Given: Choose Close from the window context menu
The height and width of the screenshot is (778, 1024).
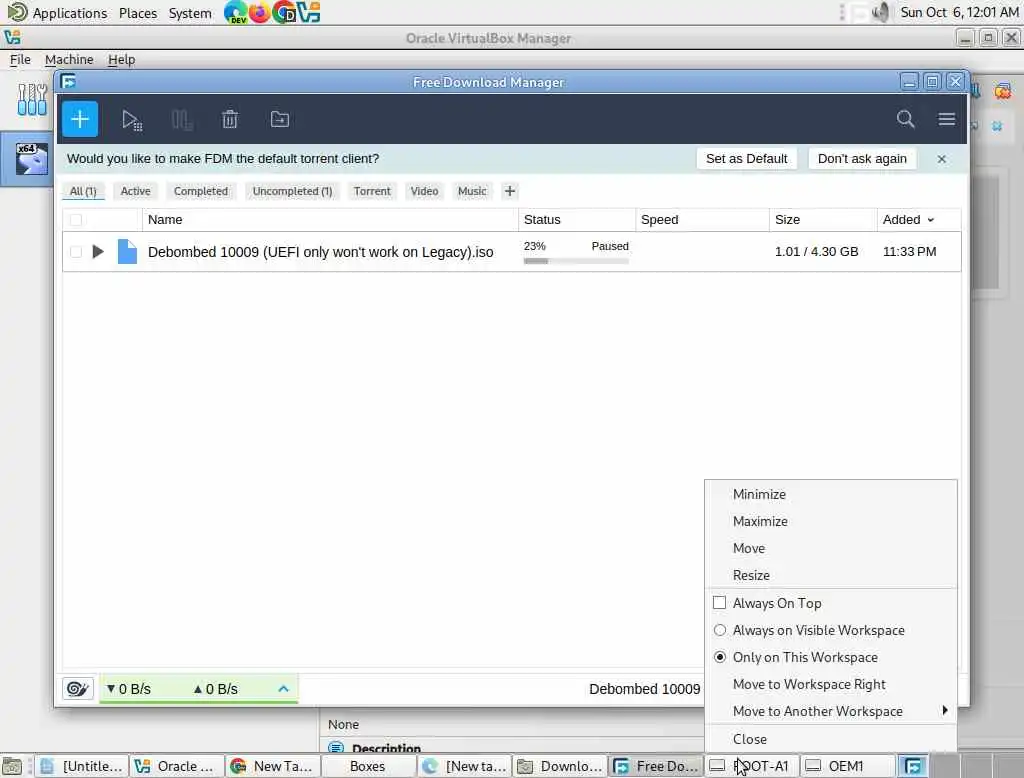Looking at the screenshot, I should click(831, 739).
